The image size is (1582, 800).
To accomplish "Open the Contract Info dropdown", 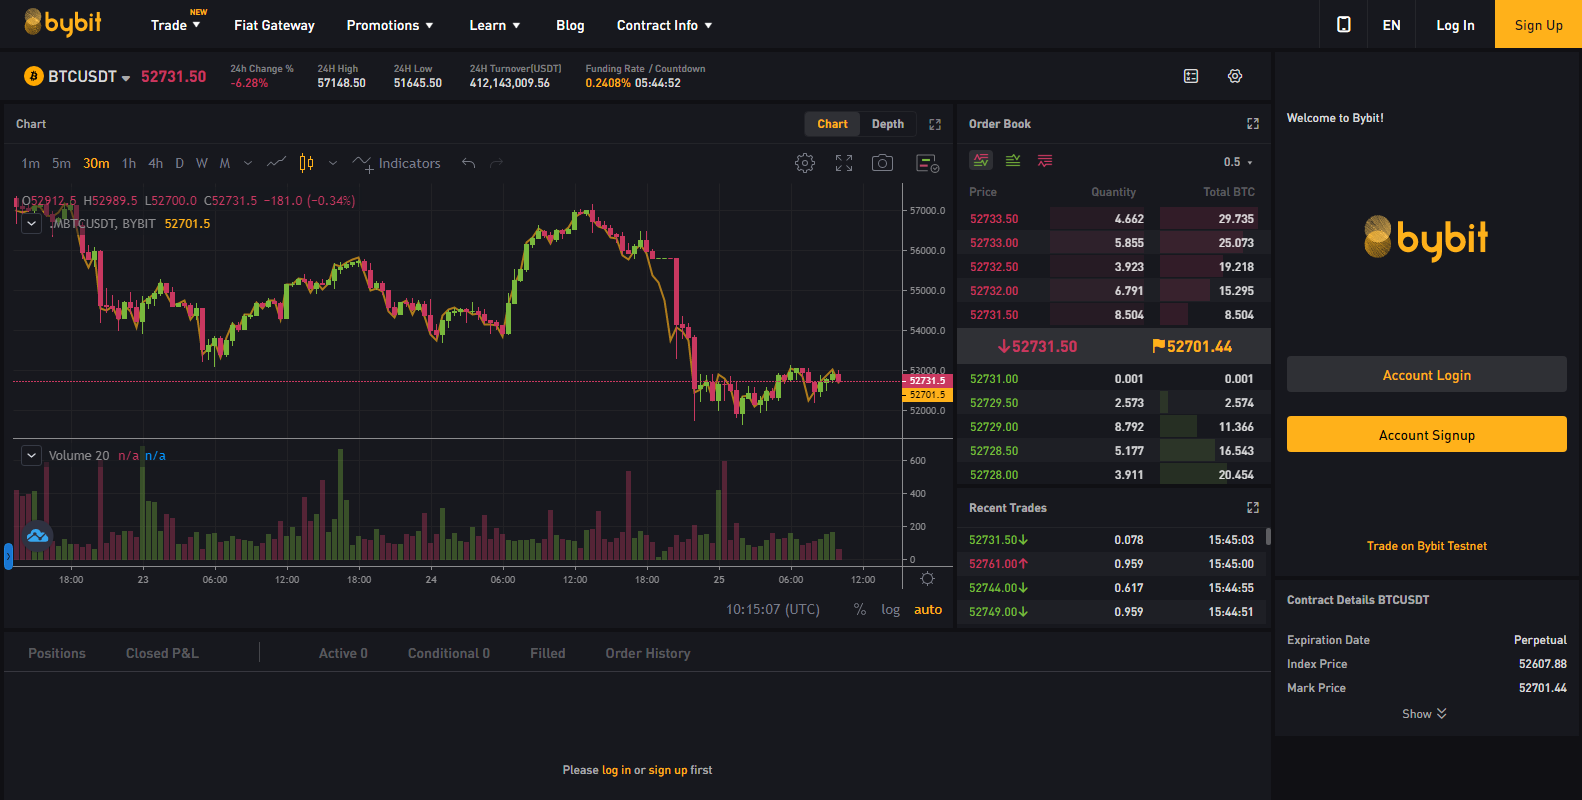I will click(x=665, y=25).
